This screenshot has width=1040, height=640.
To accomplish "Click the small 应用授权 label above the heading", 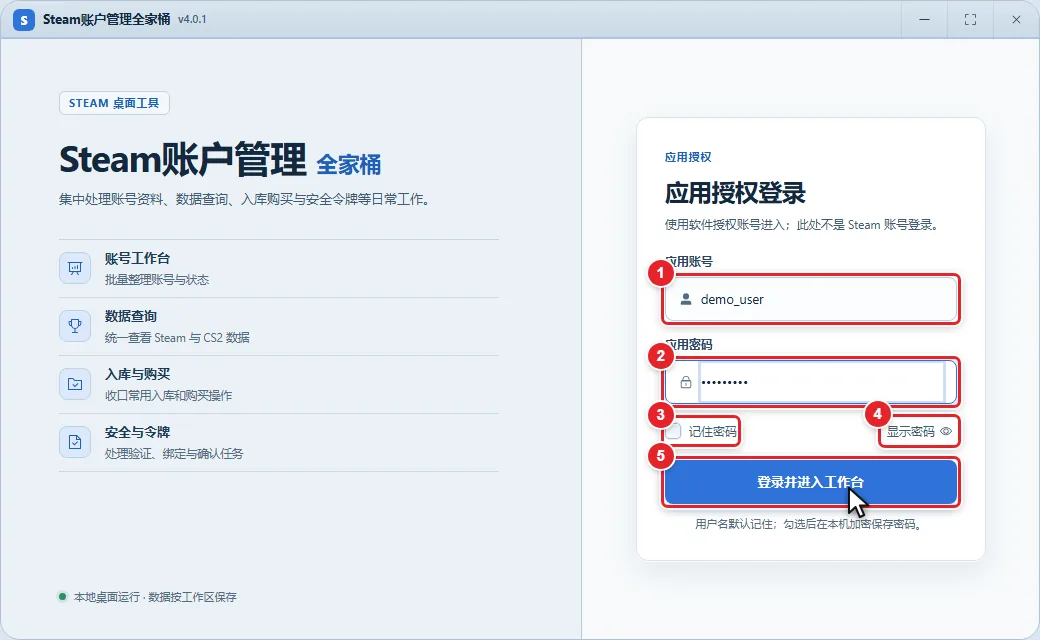I will coord(688,157).
